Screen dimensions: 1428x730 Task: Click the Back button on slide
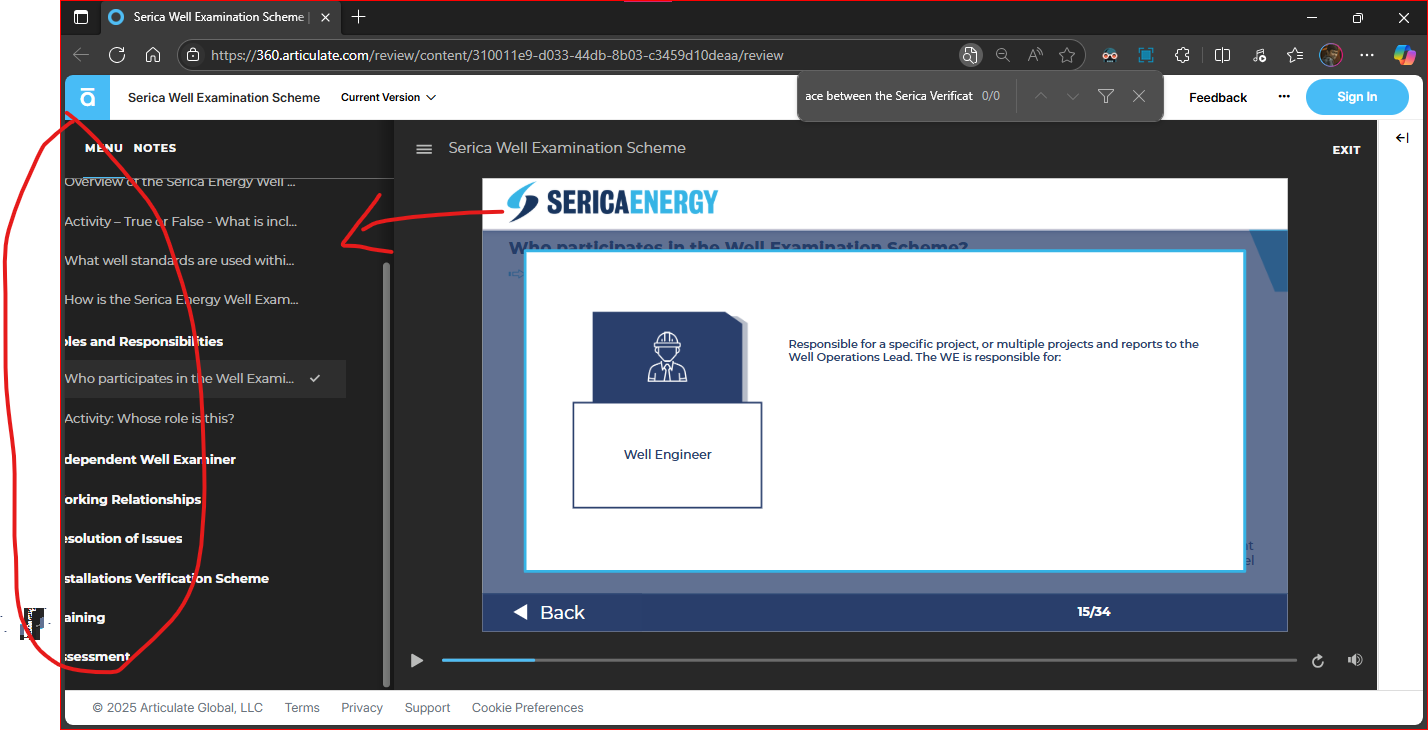click(549, 612)
